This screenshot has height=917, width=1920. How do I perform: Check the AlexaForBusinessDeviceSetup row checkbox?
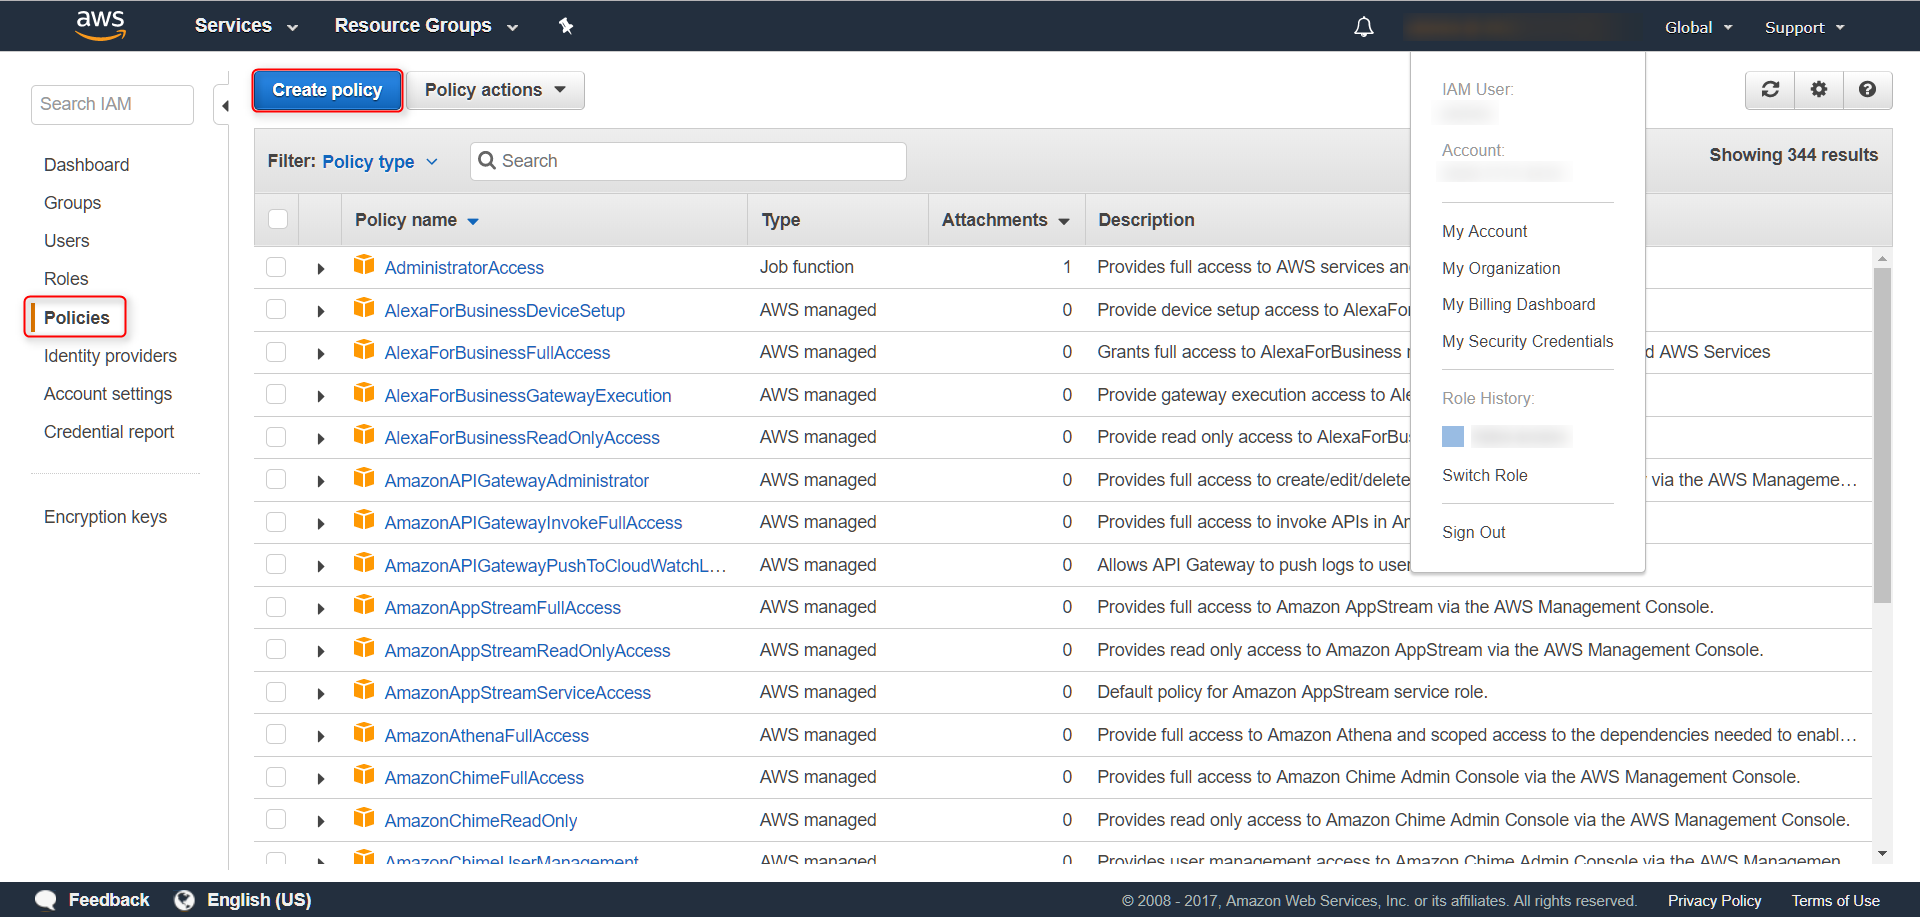pyautogui.click(x=276, y=309)
